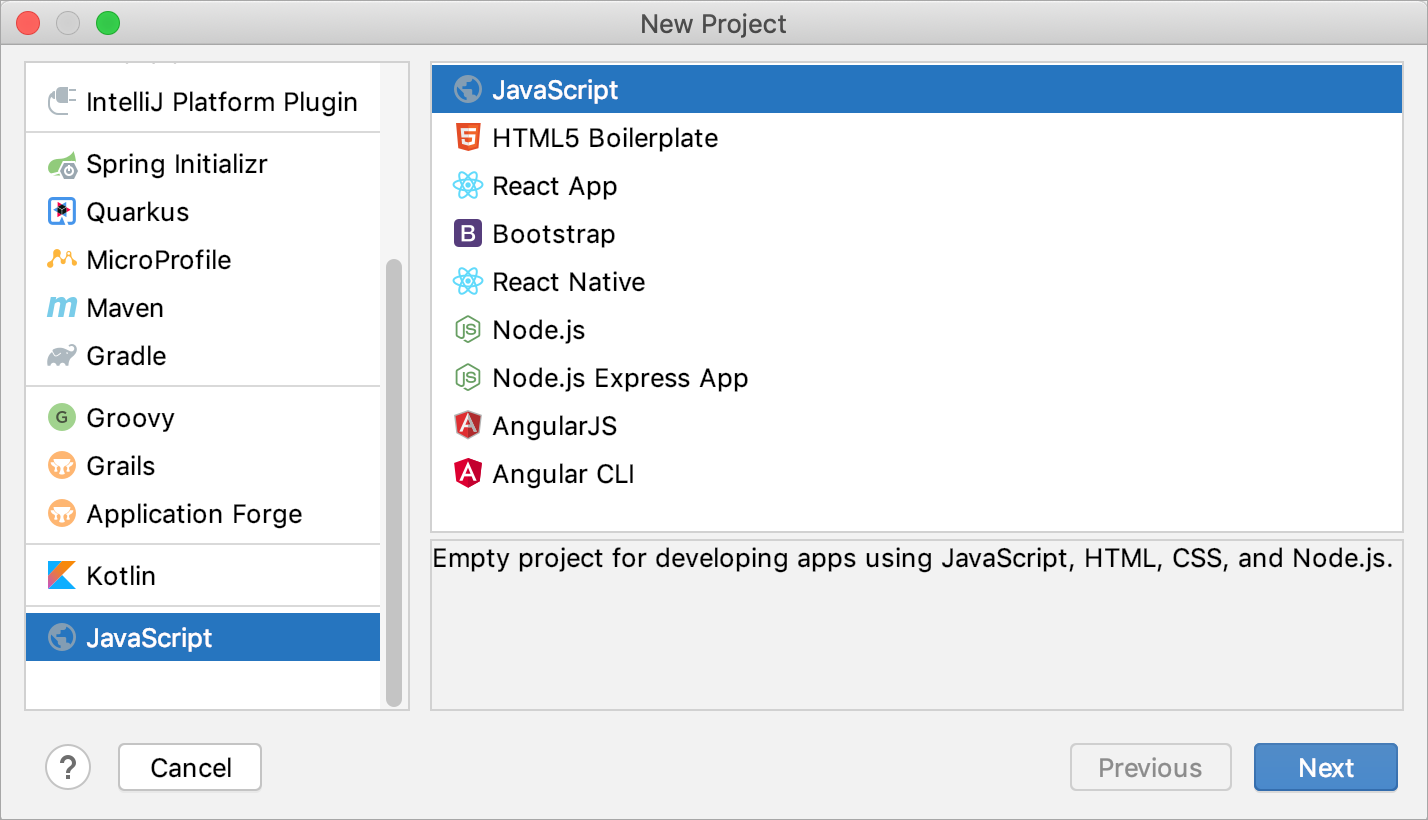Click the Maven 'm' icon
The image size is (1428, 820).
[x=62, y=308]
